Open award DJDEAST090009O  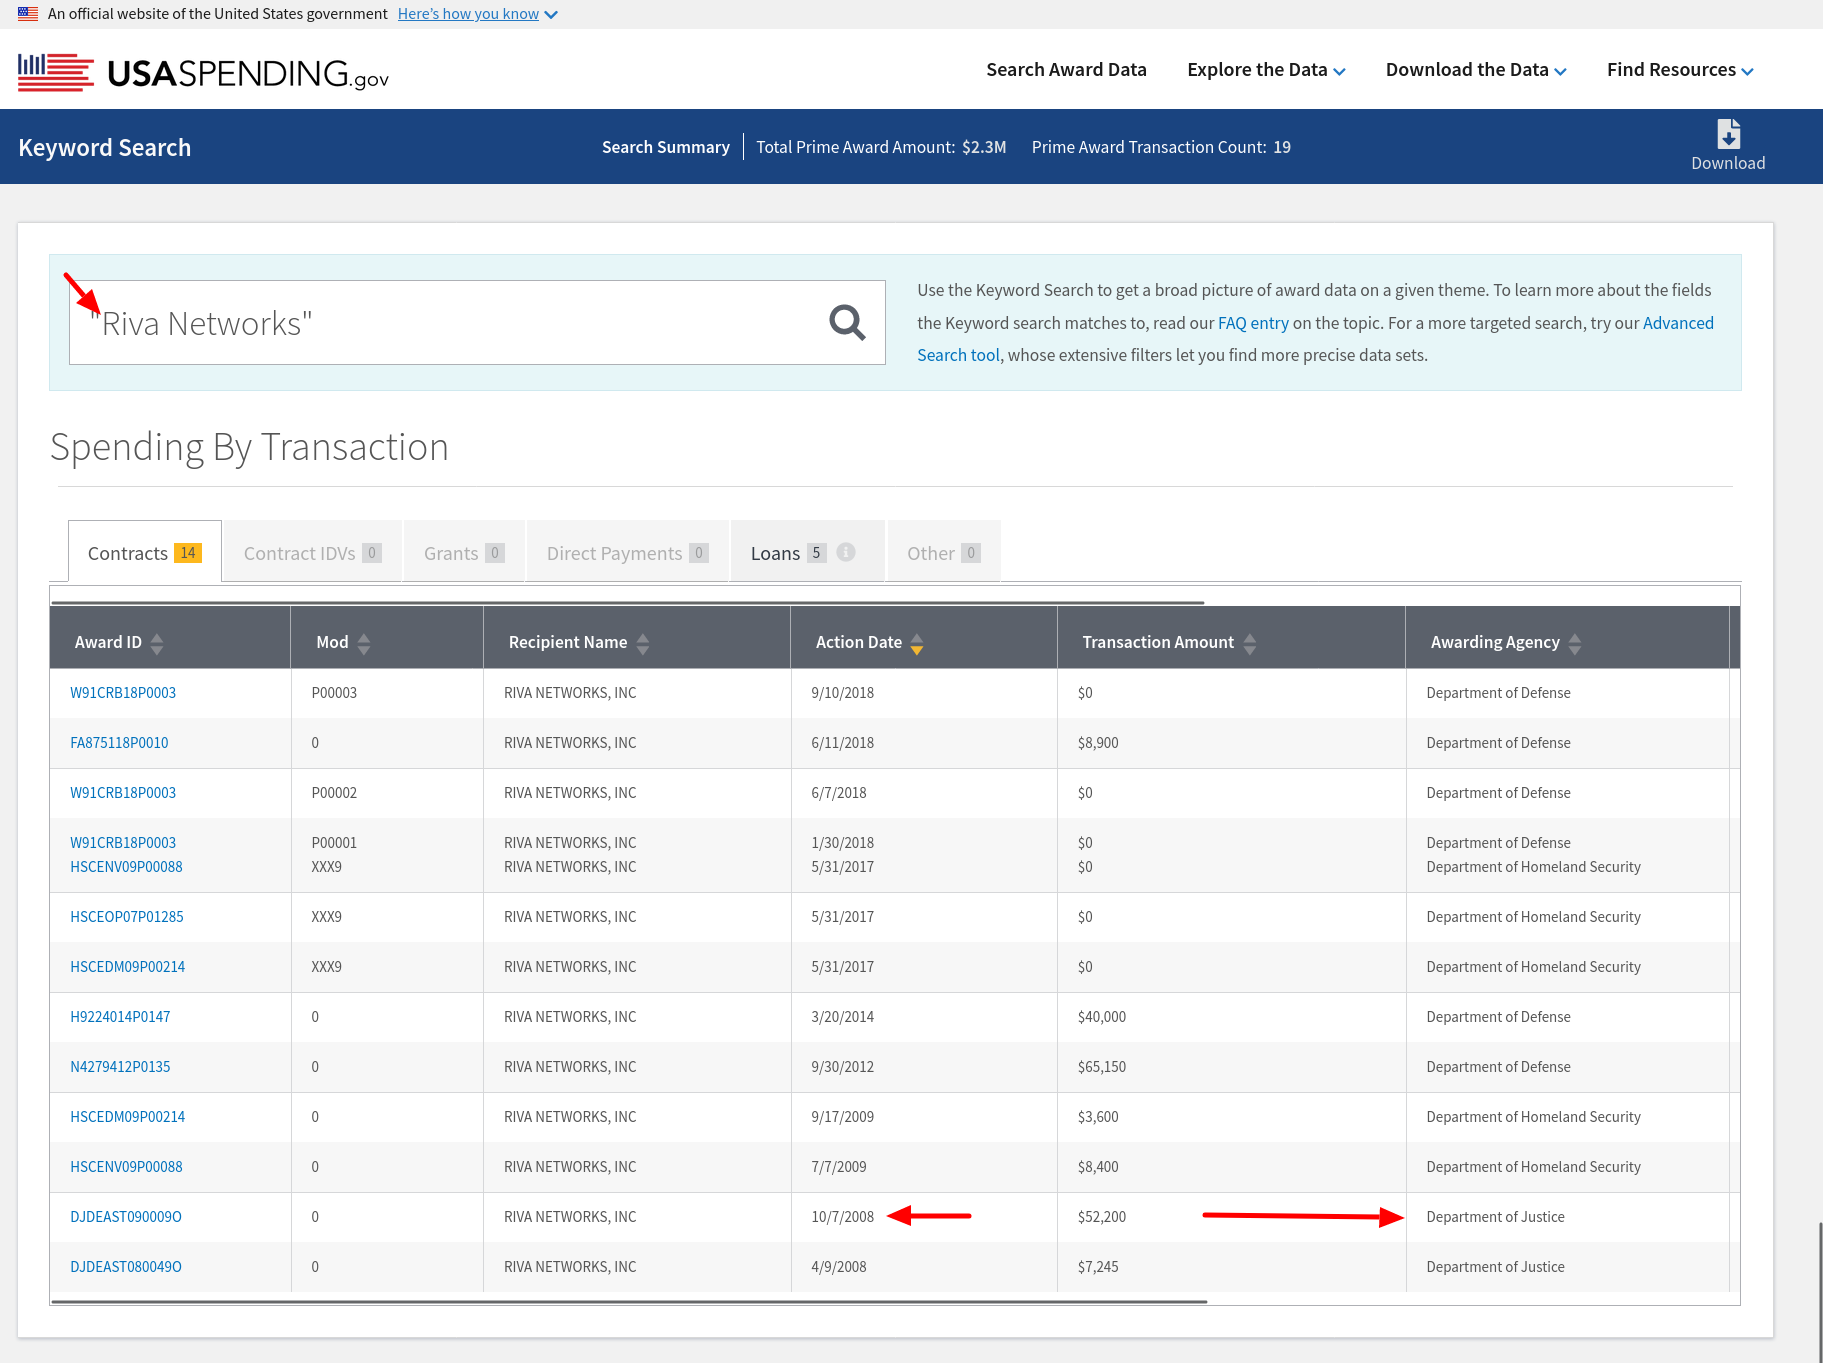click(x=126, y=1217)
